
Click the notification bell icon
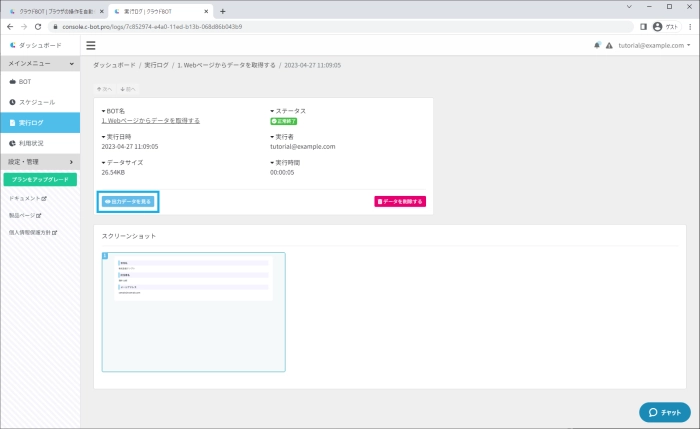[x=597, y=45]
